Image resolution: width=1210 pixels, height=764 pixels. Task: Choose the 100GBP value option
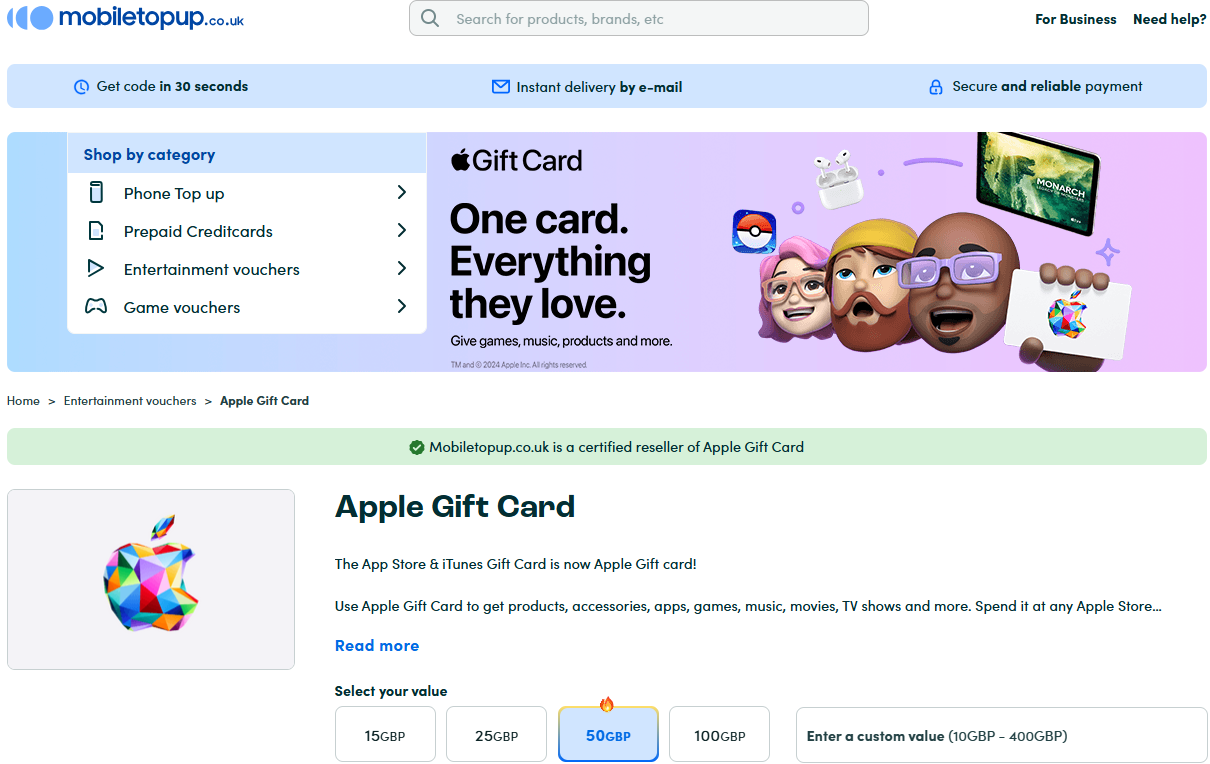click(719, 735)
